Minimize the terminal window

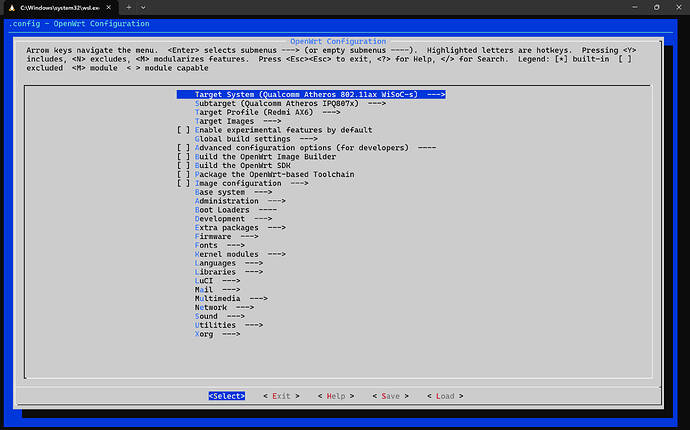[x=635, y=7]
